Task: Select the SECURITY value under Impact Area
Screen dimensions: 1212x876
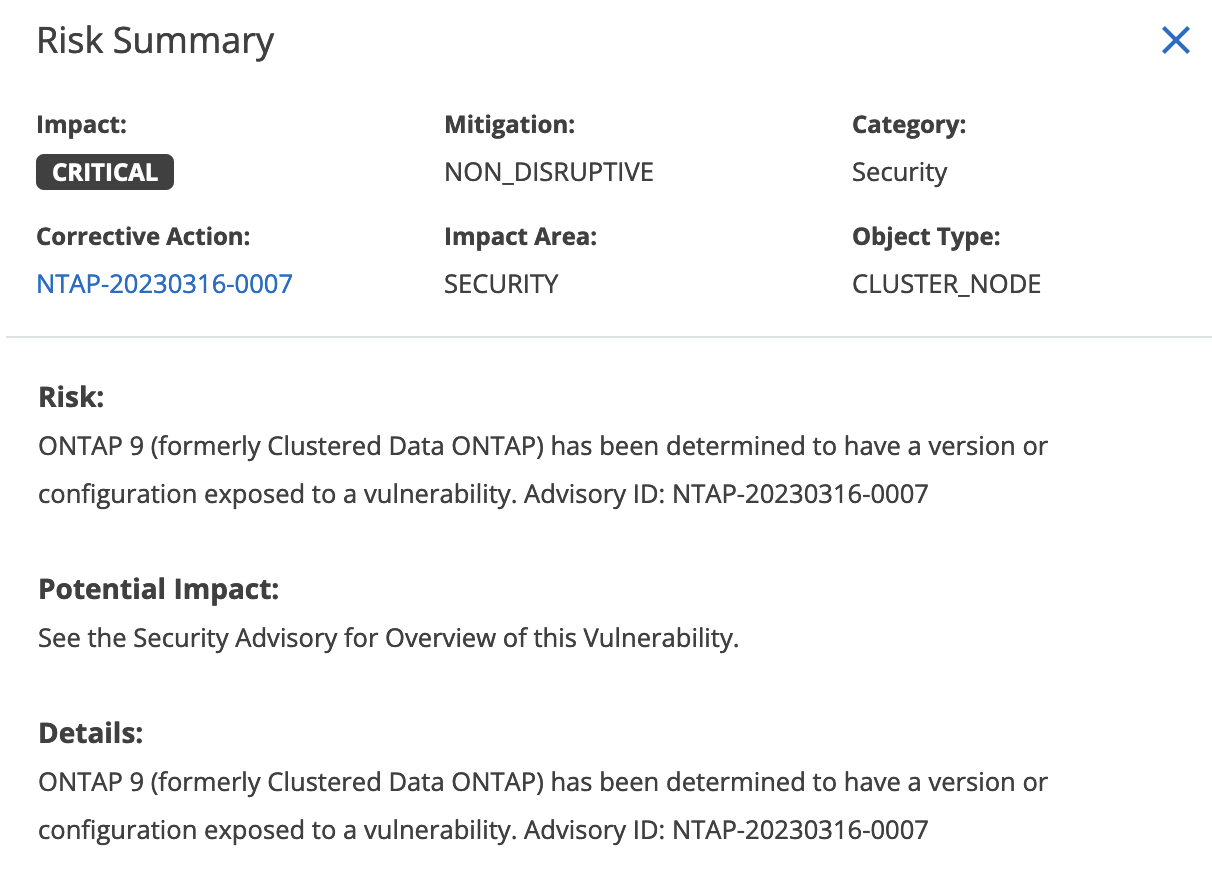Action: tap(501, 284)
